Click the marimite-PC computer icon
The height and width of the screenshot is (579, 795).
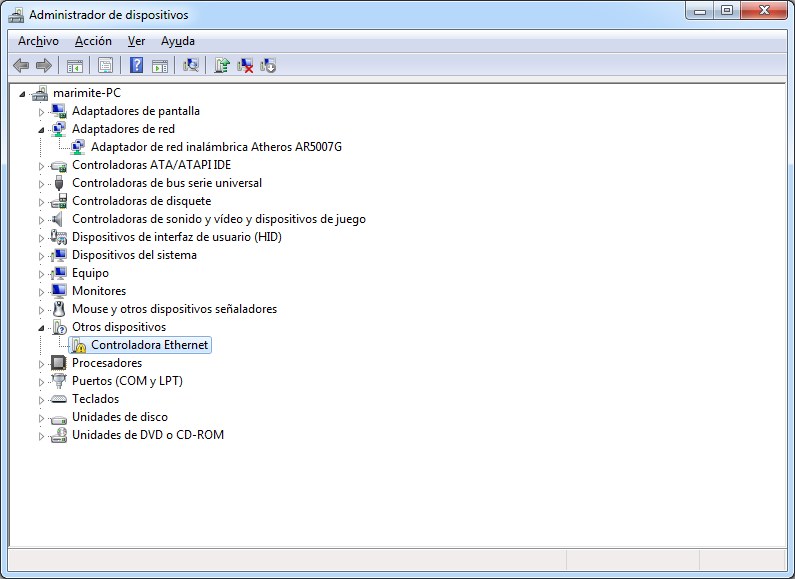click(x=40, y=93)
